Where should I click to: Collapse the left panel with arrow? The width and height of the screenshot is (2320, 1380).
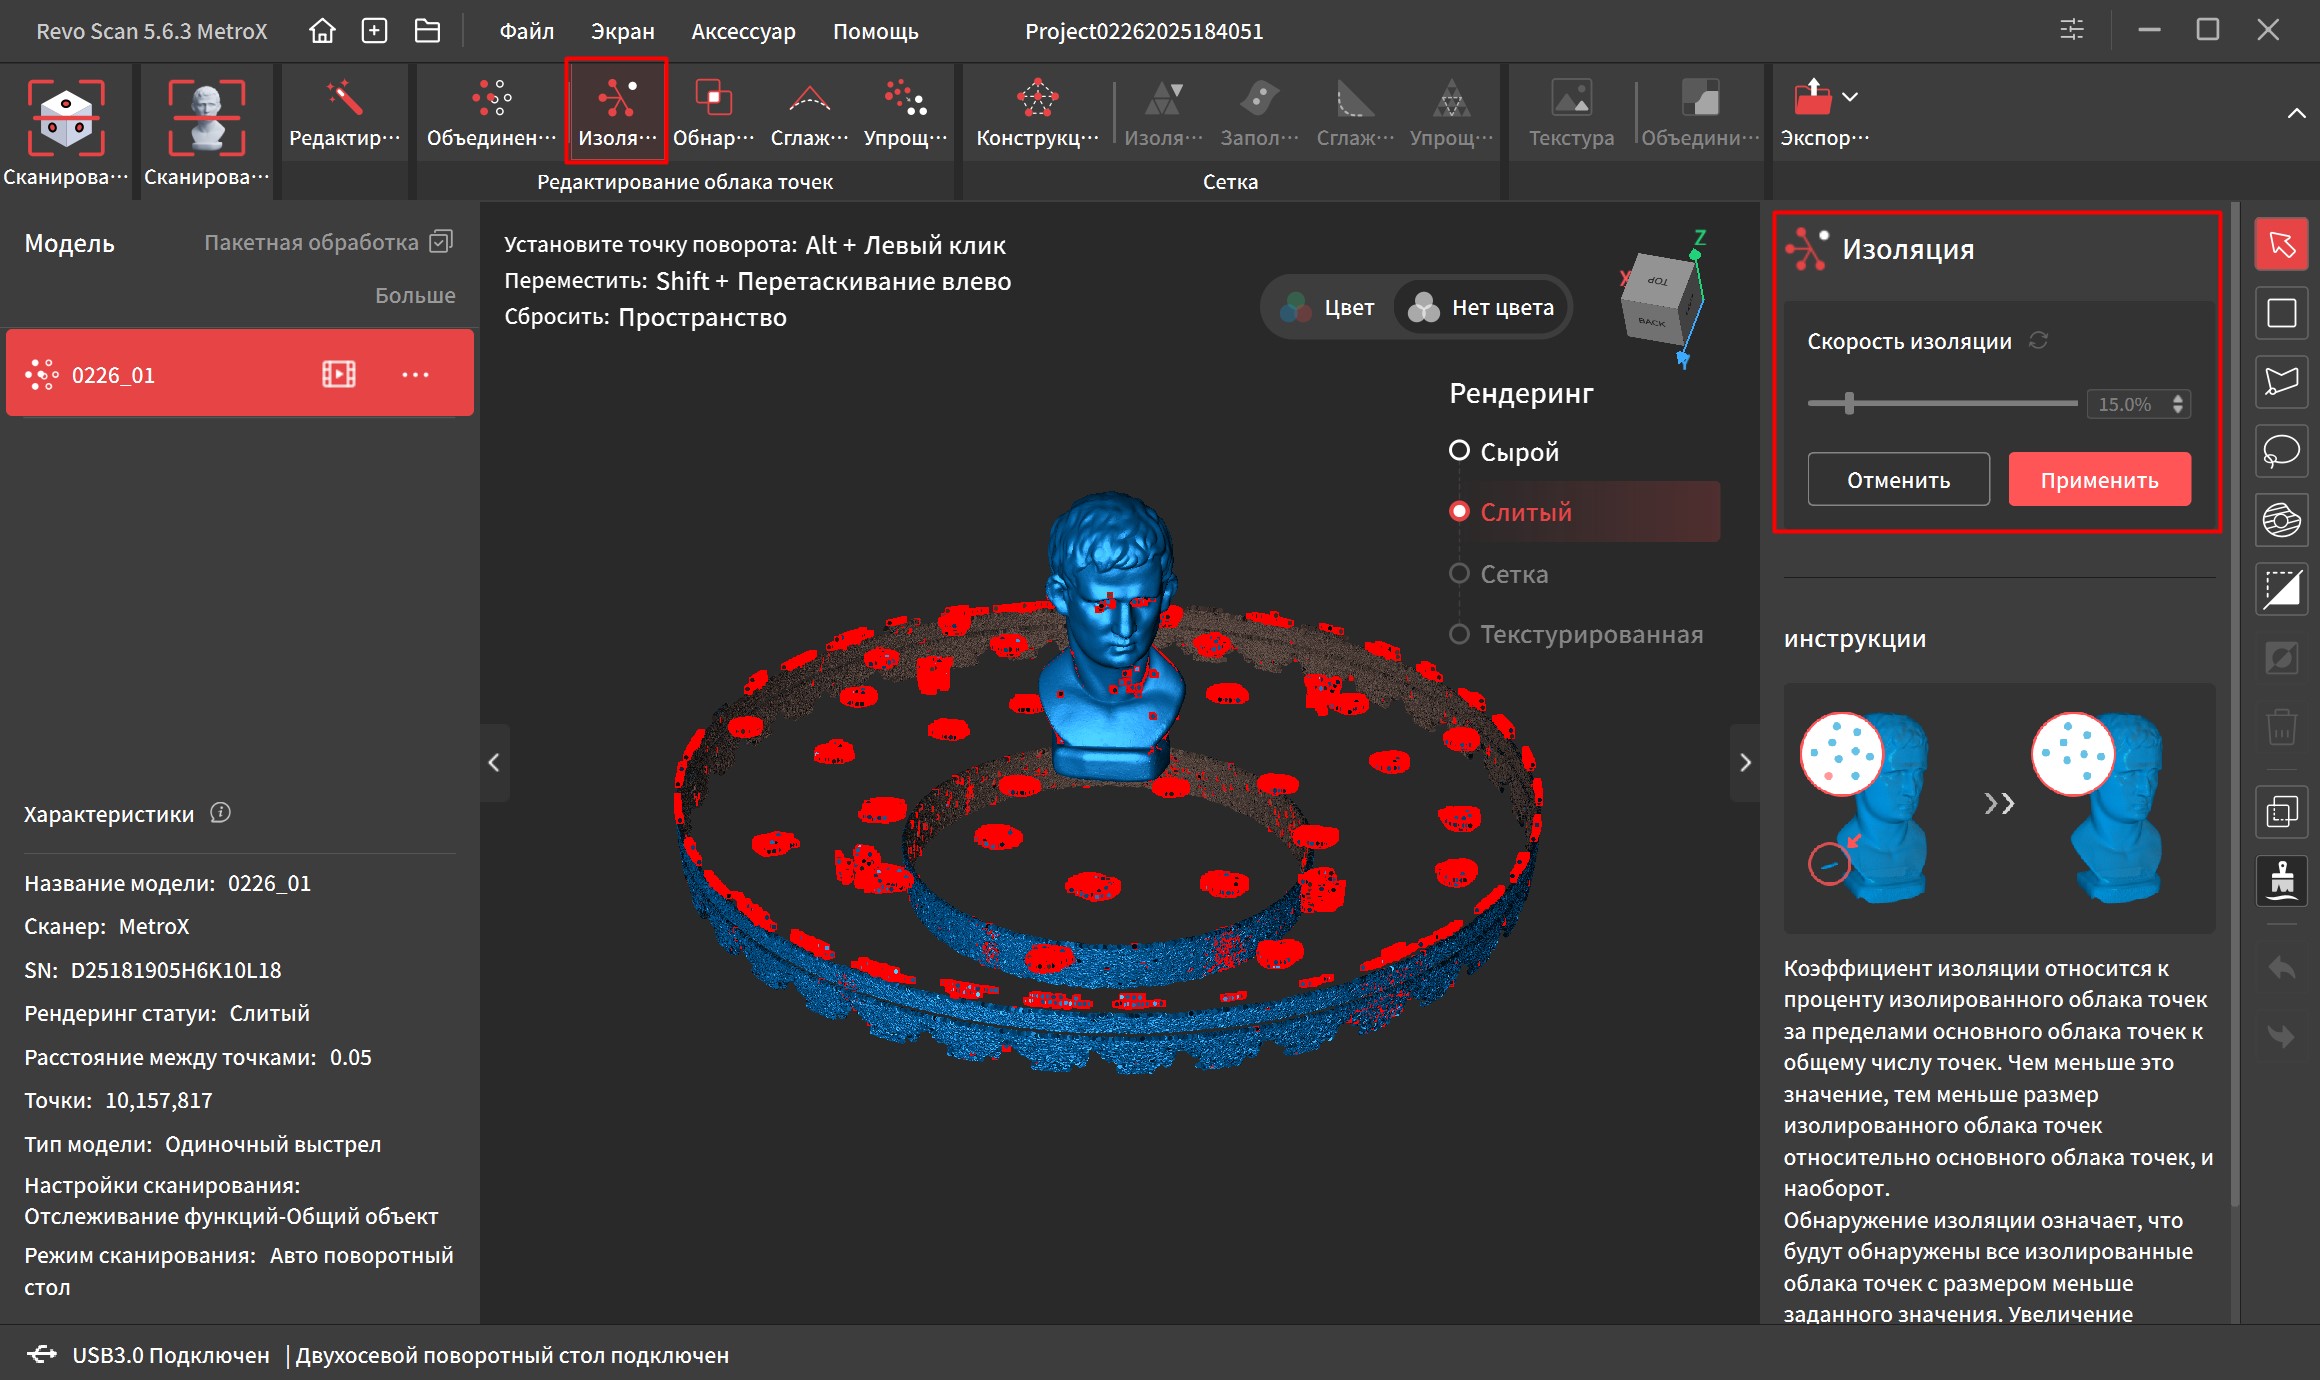[x=494, y=763]
